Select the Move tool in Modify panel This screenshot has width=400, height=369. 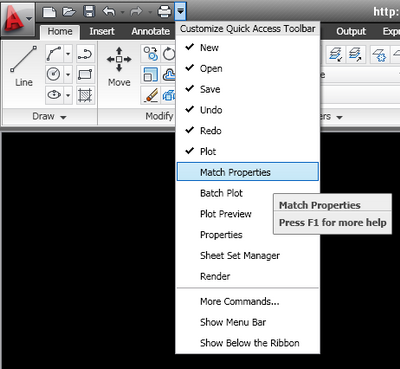[x=119, y=67]
